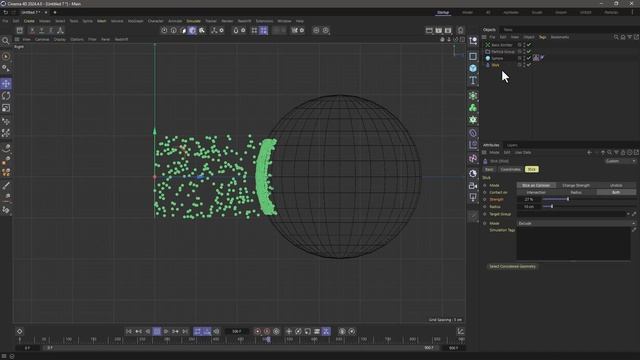Toggle the enable checkmark on the Stick row
This screenshot has width=640, height=360.
[529, 65]
